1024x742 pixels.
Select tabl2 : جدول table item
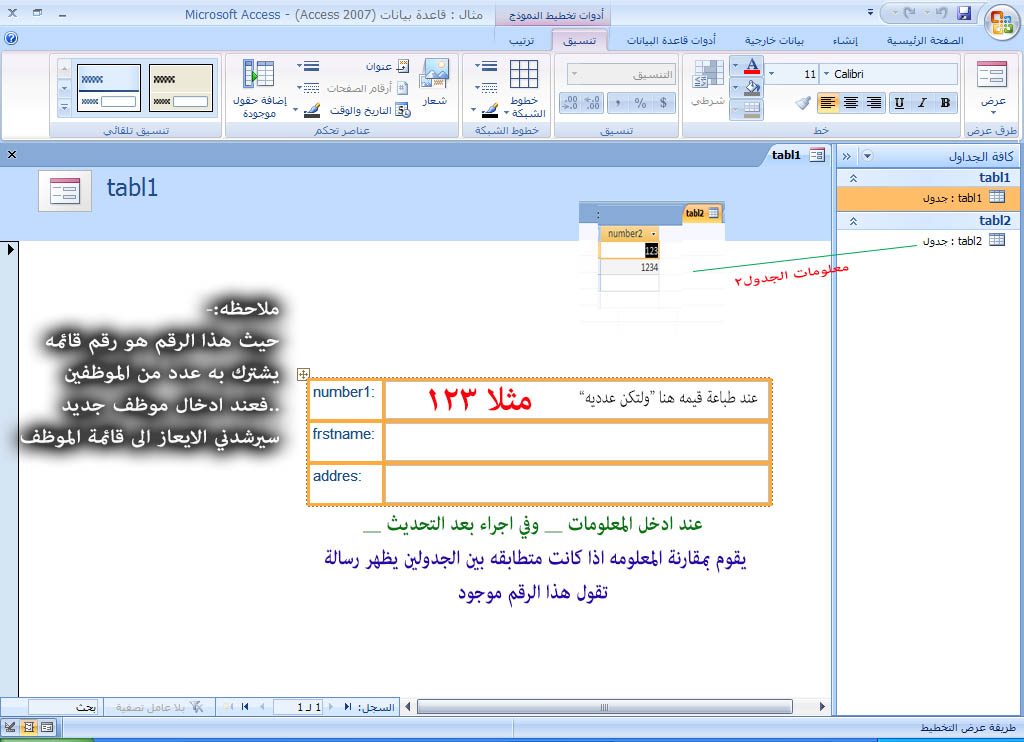point(928,241)
